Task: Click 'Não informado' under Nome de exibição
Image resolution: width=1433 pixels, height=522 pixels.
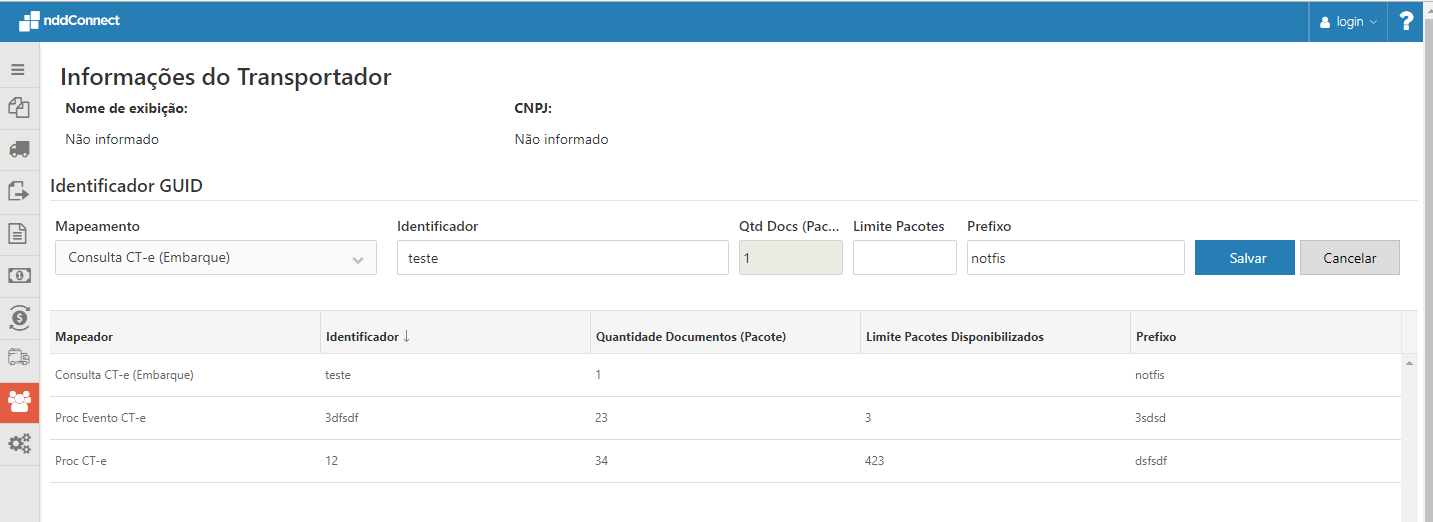Action: (112, 139)
